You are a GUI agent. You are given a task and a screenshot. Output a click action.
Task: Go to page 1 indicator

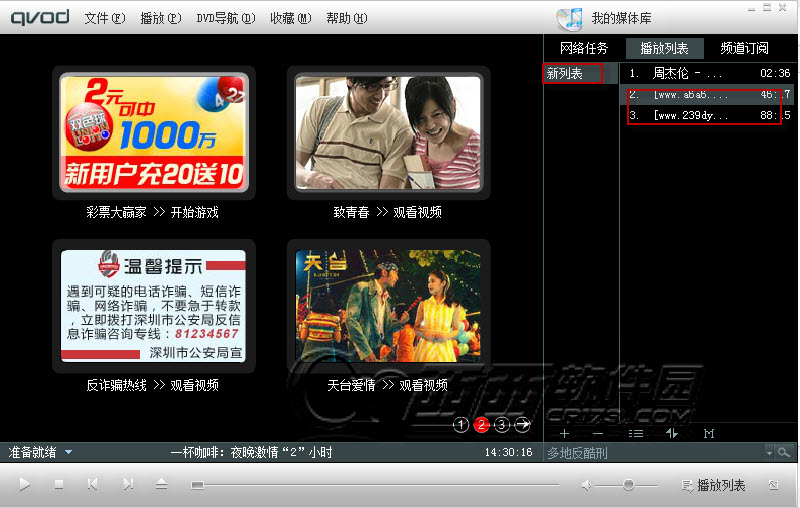click(x=461, y=424)
